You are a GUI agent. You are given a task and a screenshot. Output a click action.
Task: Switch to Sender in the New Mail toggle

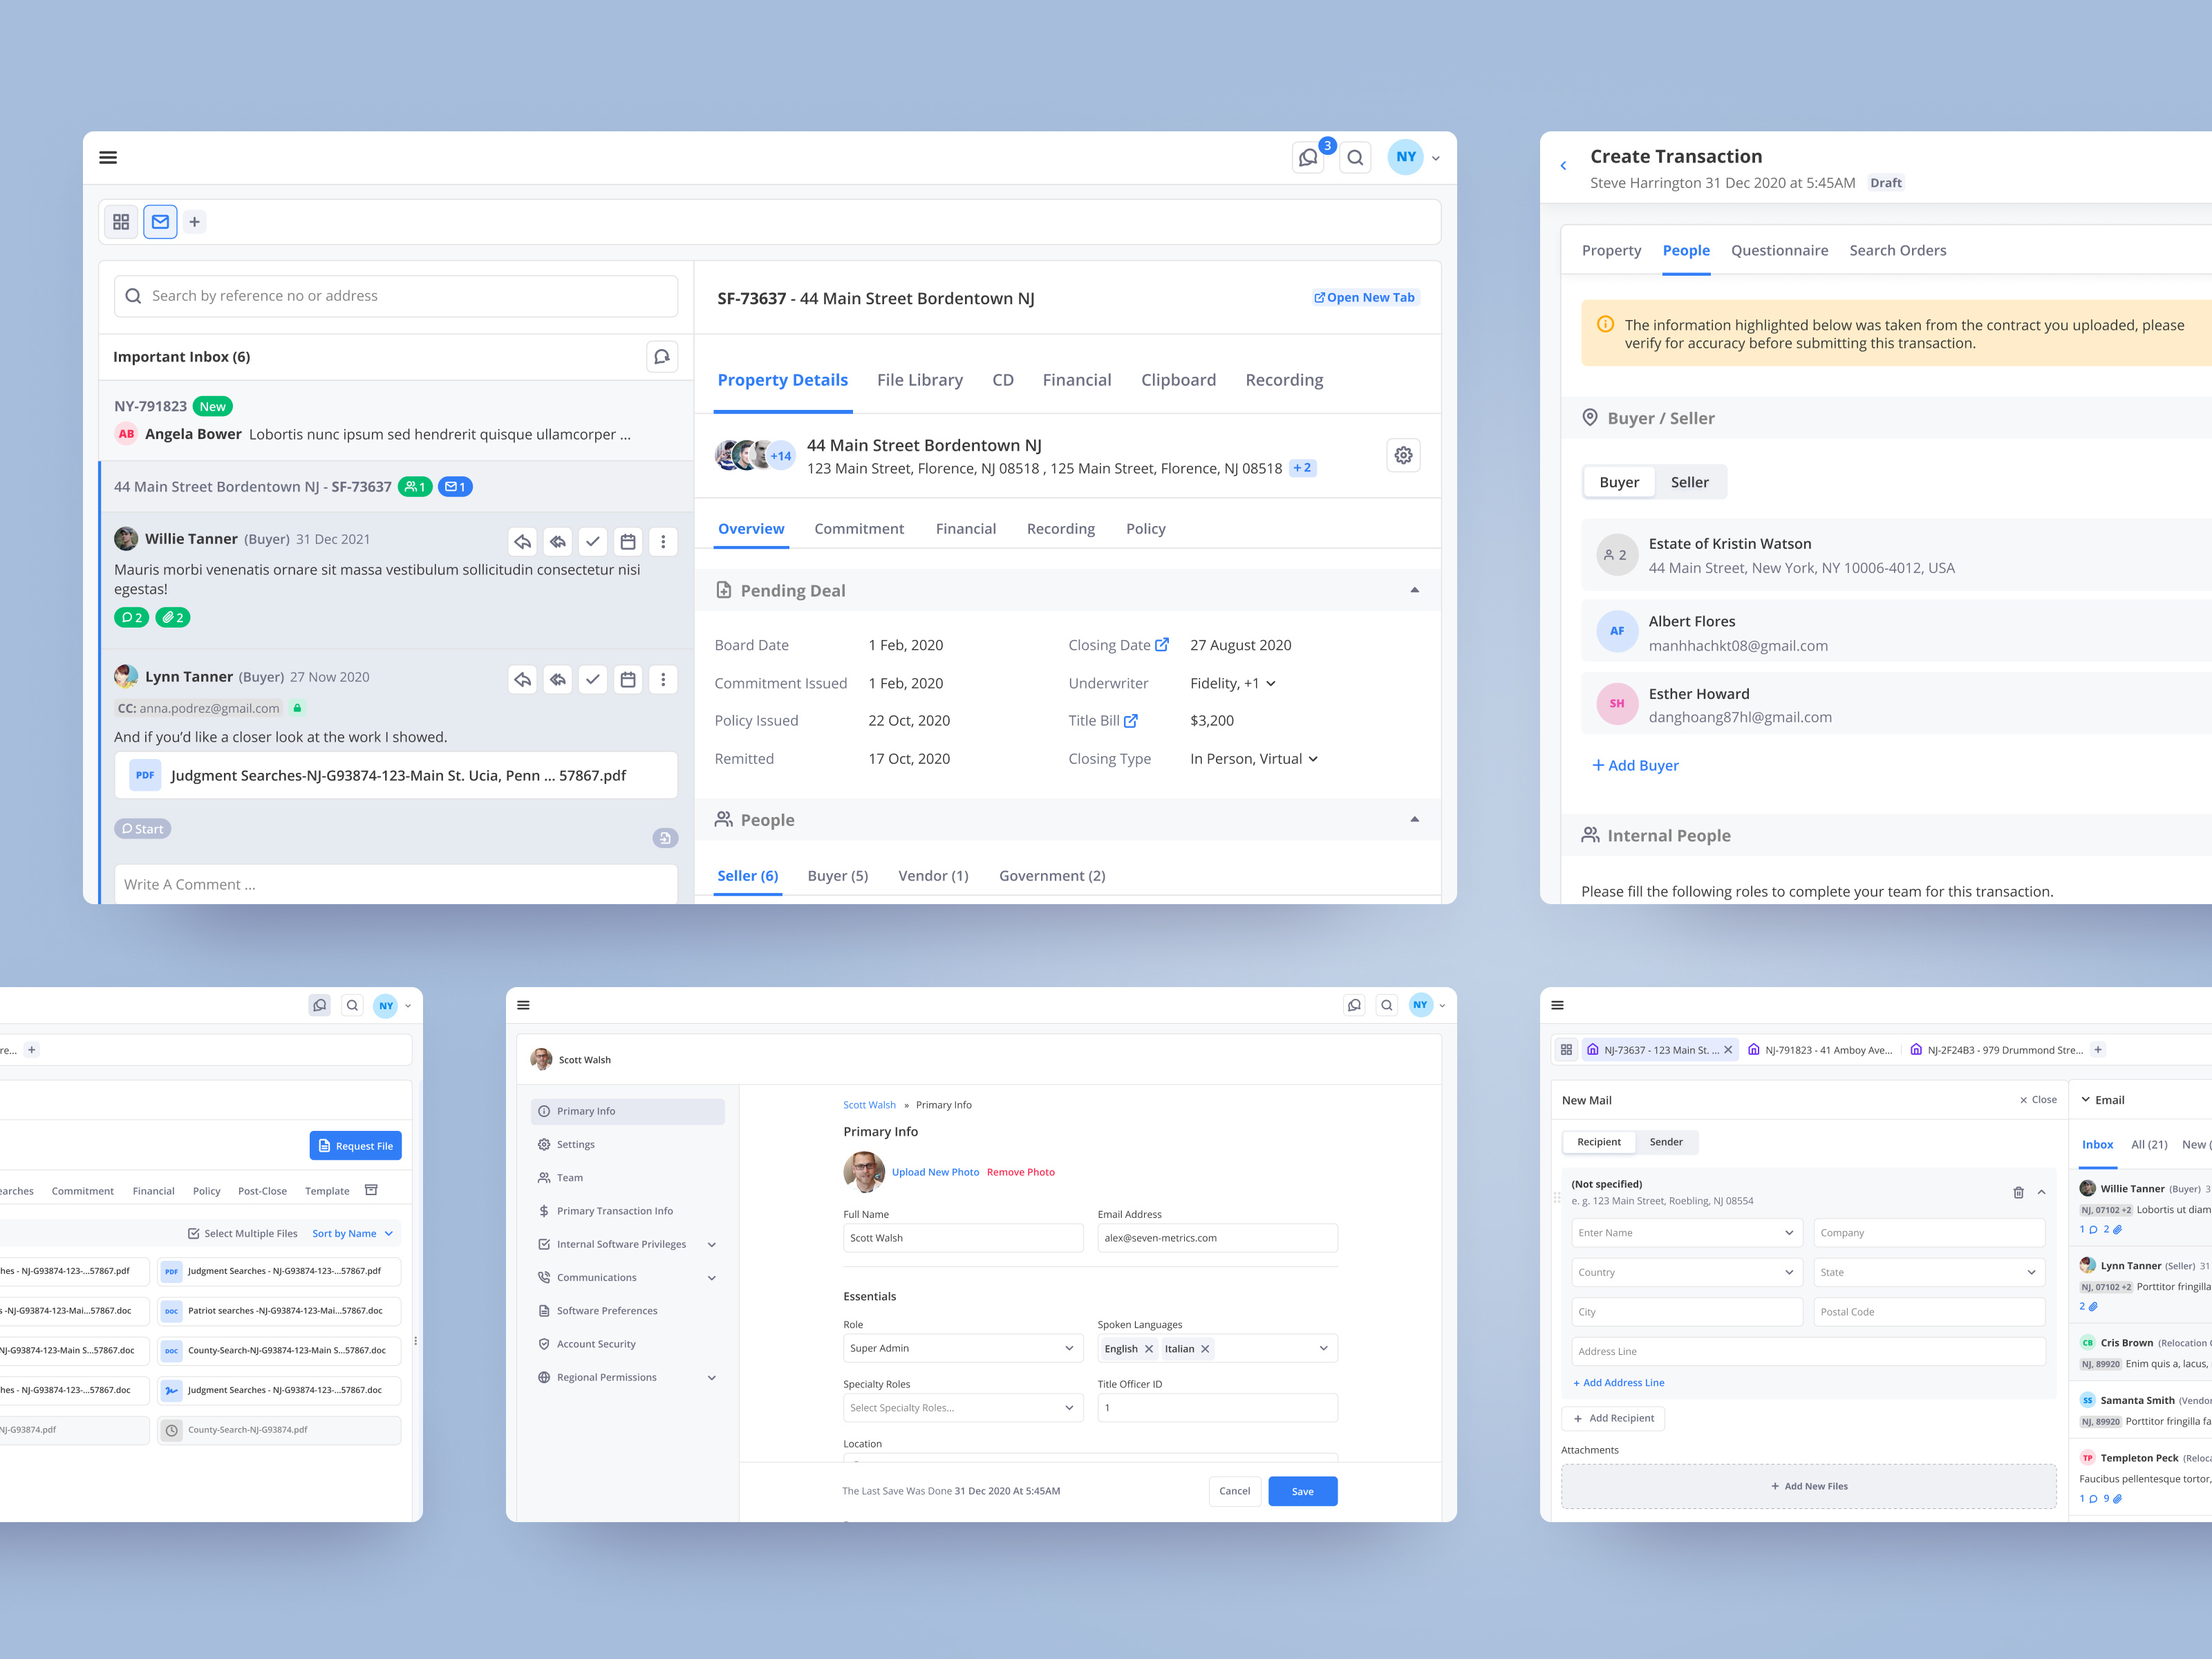click(1666, 1142)
